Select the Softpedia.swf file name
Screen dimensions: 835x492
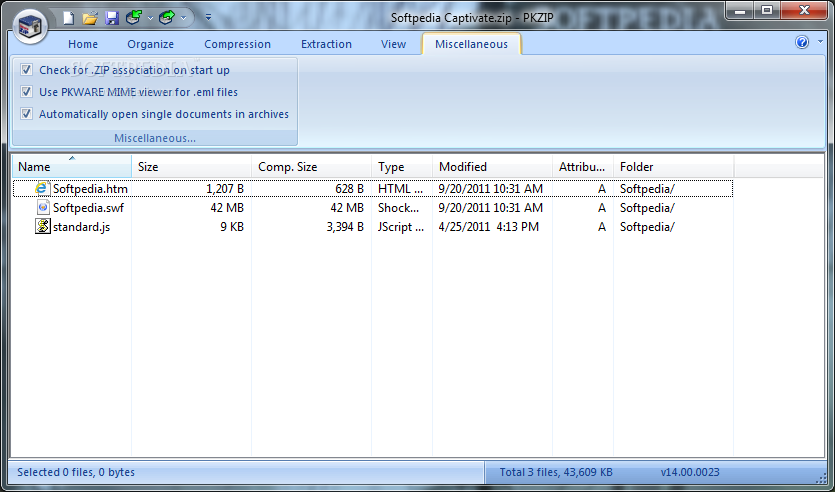pos(88,208)
